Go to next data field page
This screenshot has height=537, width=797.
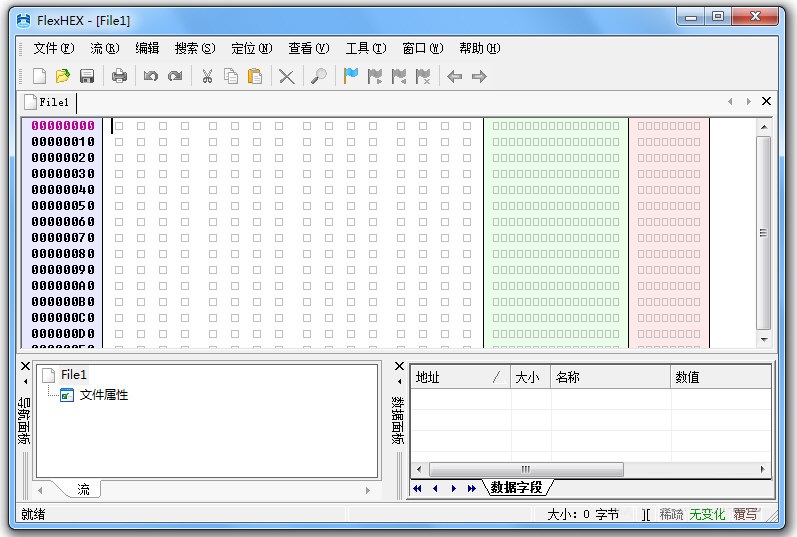(x=453, y=488)
